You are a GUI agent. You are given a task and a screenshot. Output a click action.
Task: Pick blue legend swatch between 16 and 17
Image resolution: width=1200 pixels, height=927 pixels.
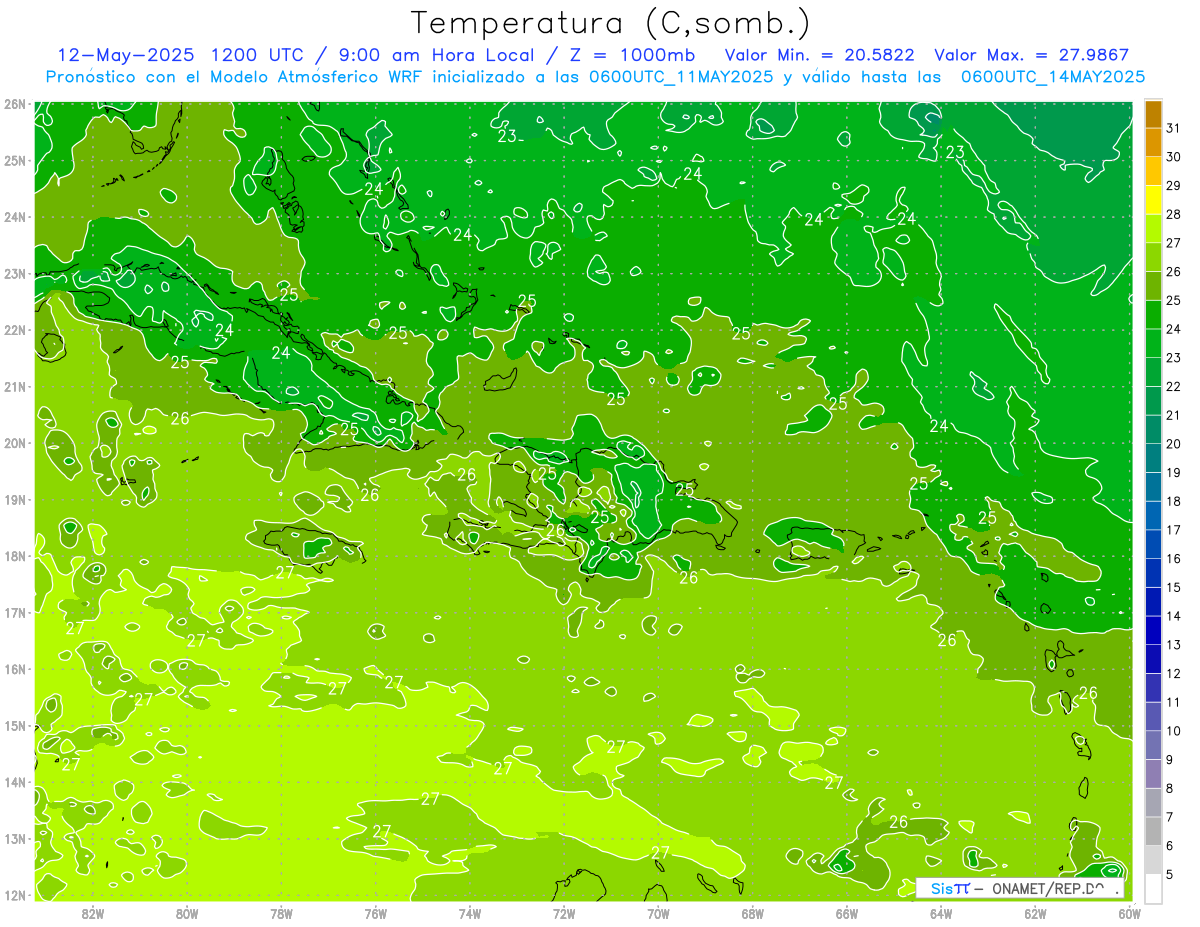pyautogui.click(x=1153, y=543)
